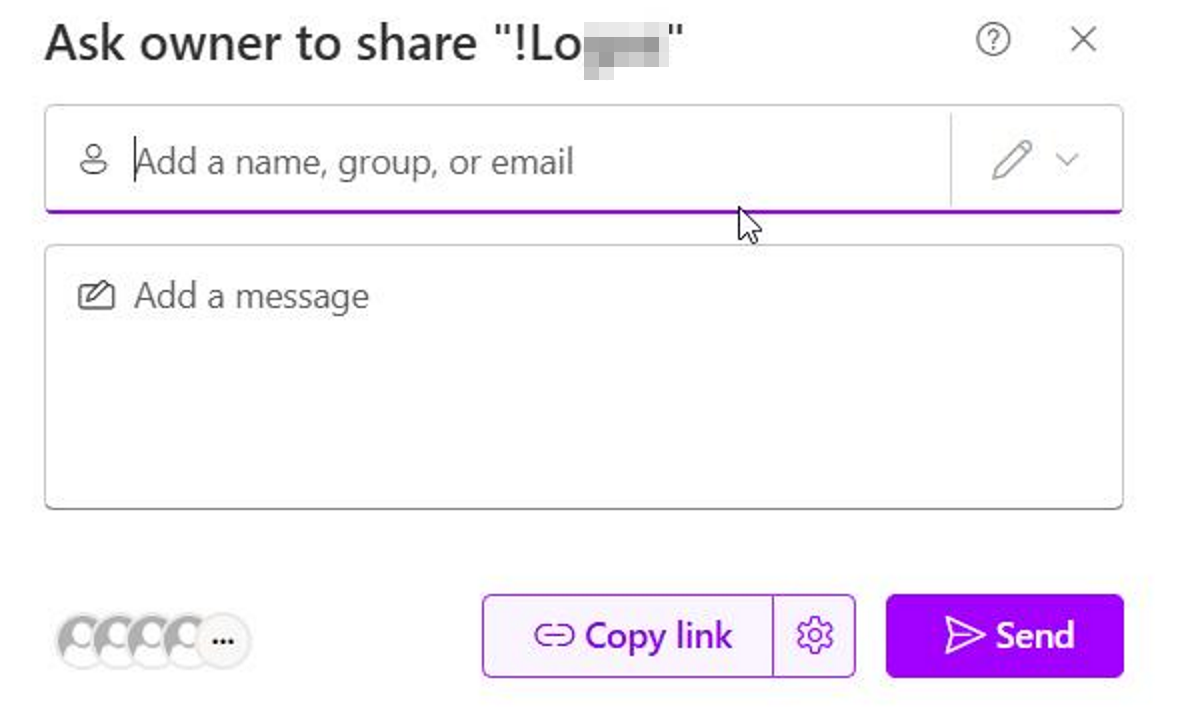The height and width of the screenshot is (718, 1182).
Task: Click the paper plane icon on Send
Action: pyautogui.click(x=964, y=636)
